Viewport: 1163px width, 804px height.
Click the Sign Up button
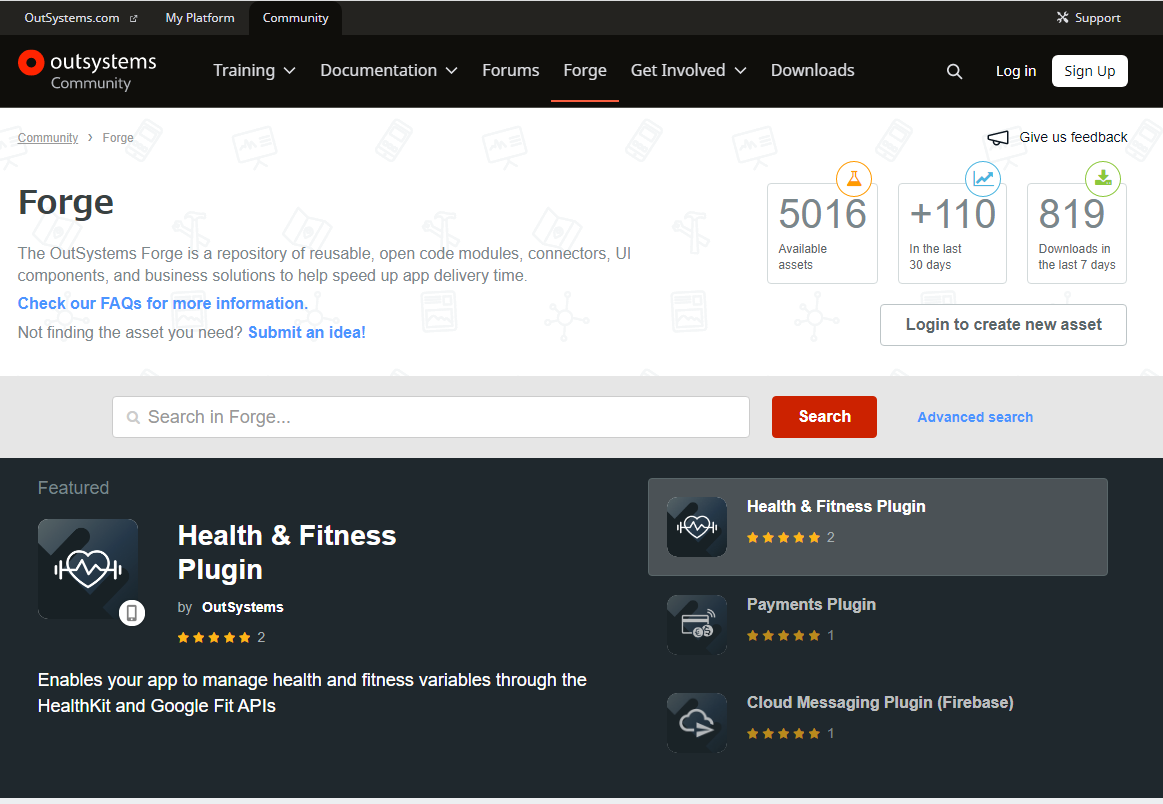1089,71
